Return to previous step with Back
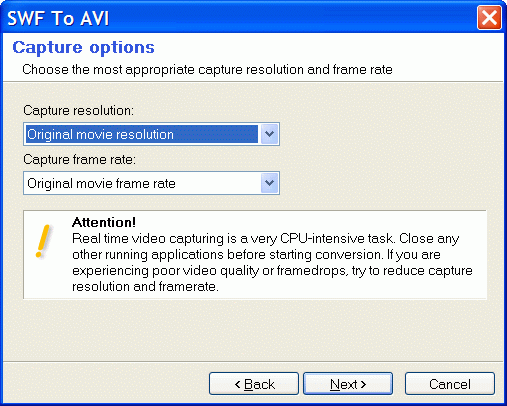 254,384
